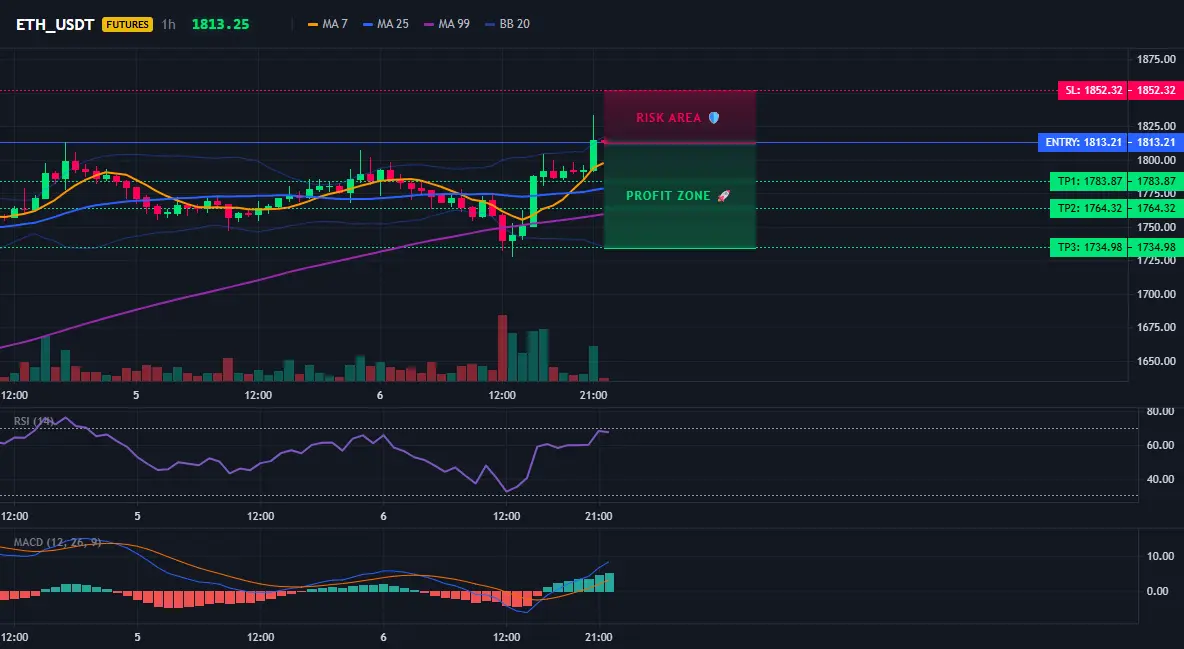Click the 1700.00 price axis label

point(1156,294)
